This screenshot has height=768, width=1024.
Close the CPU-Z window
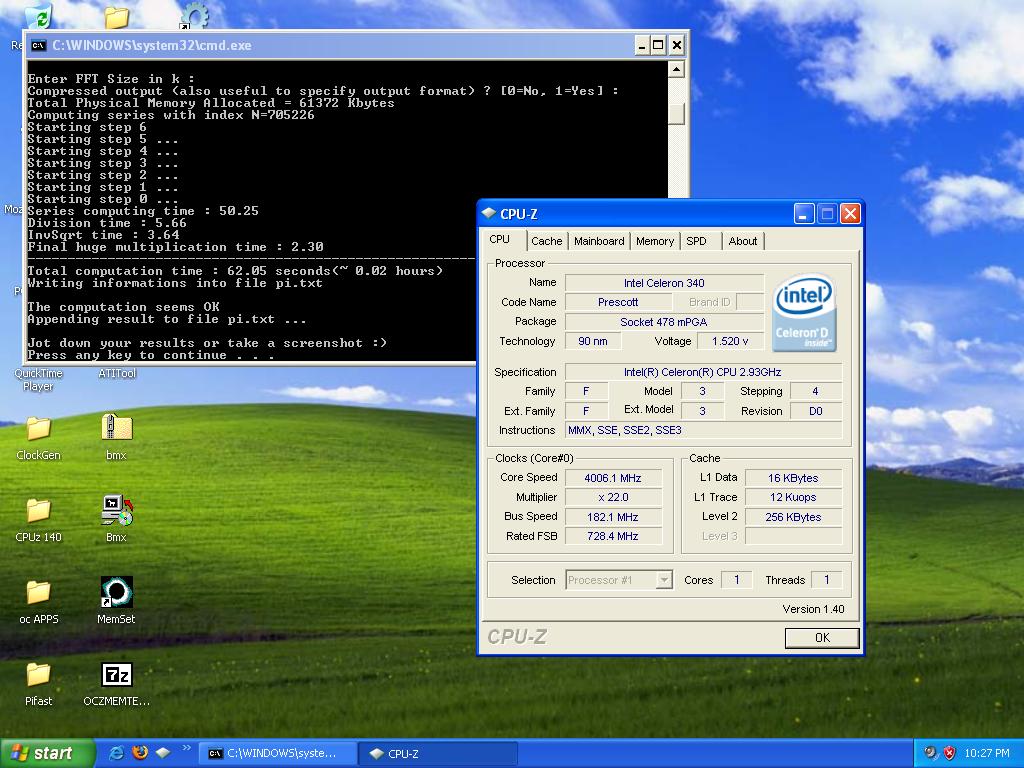coord(850,214)
